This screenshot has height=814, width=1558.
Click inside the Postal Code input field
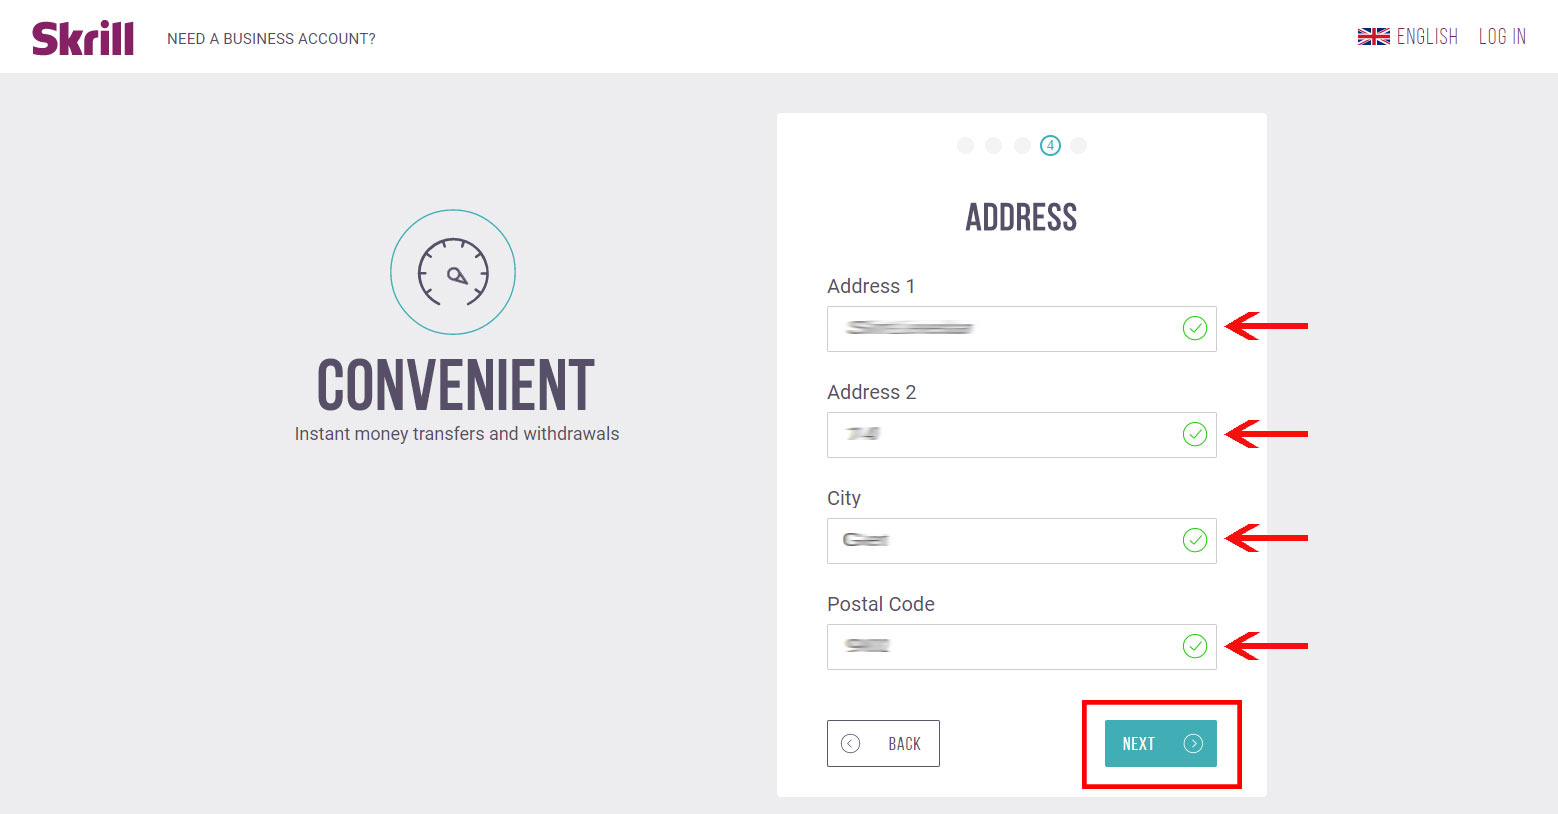[x=1000, y=646]
